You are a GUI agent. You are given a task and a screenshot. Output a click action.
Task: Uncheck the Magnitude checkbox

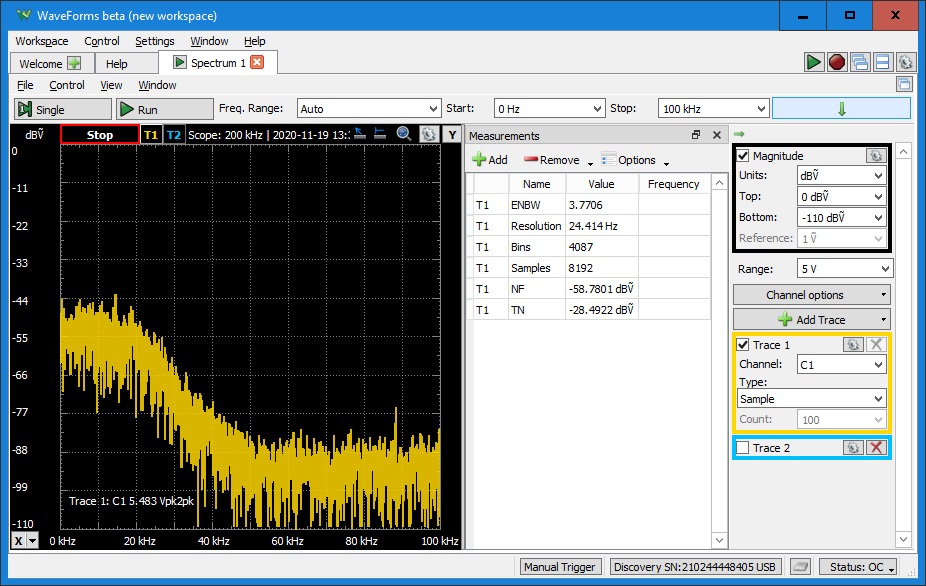click(743, 156)
